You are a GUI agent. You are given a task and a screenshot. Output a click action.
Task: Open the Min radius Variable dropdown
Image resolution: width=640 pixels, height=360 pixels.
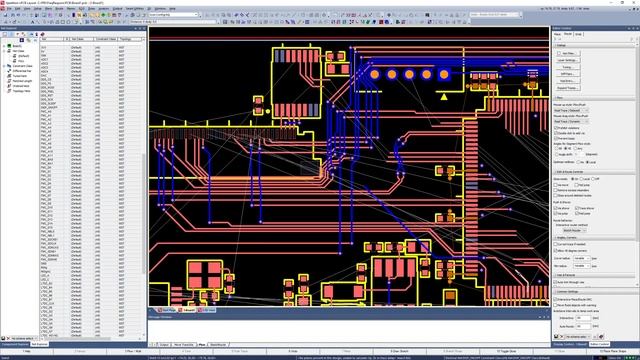(x=581, y=266)
